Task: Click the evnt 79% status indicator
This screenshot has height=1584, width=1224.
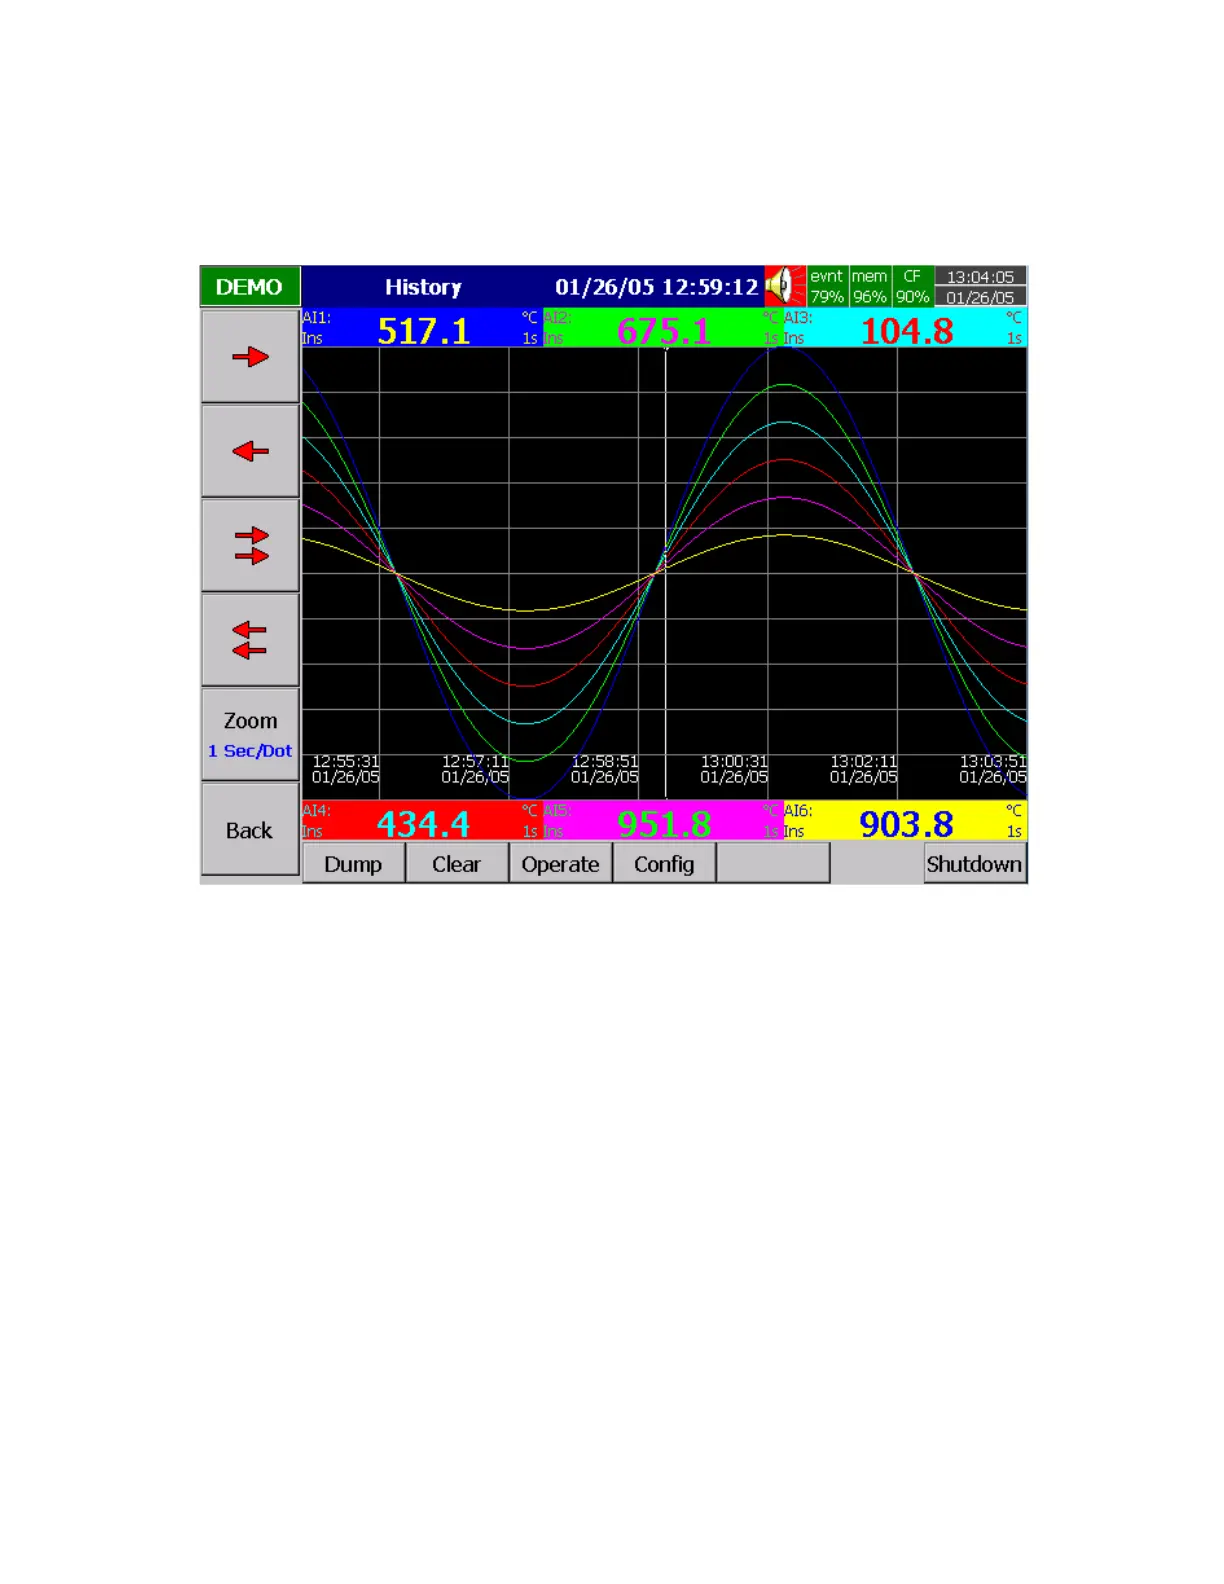Action: click(x=827, y=286)
